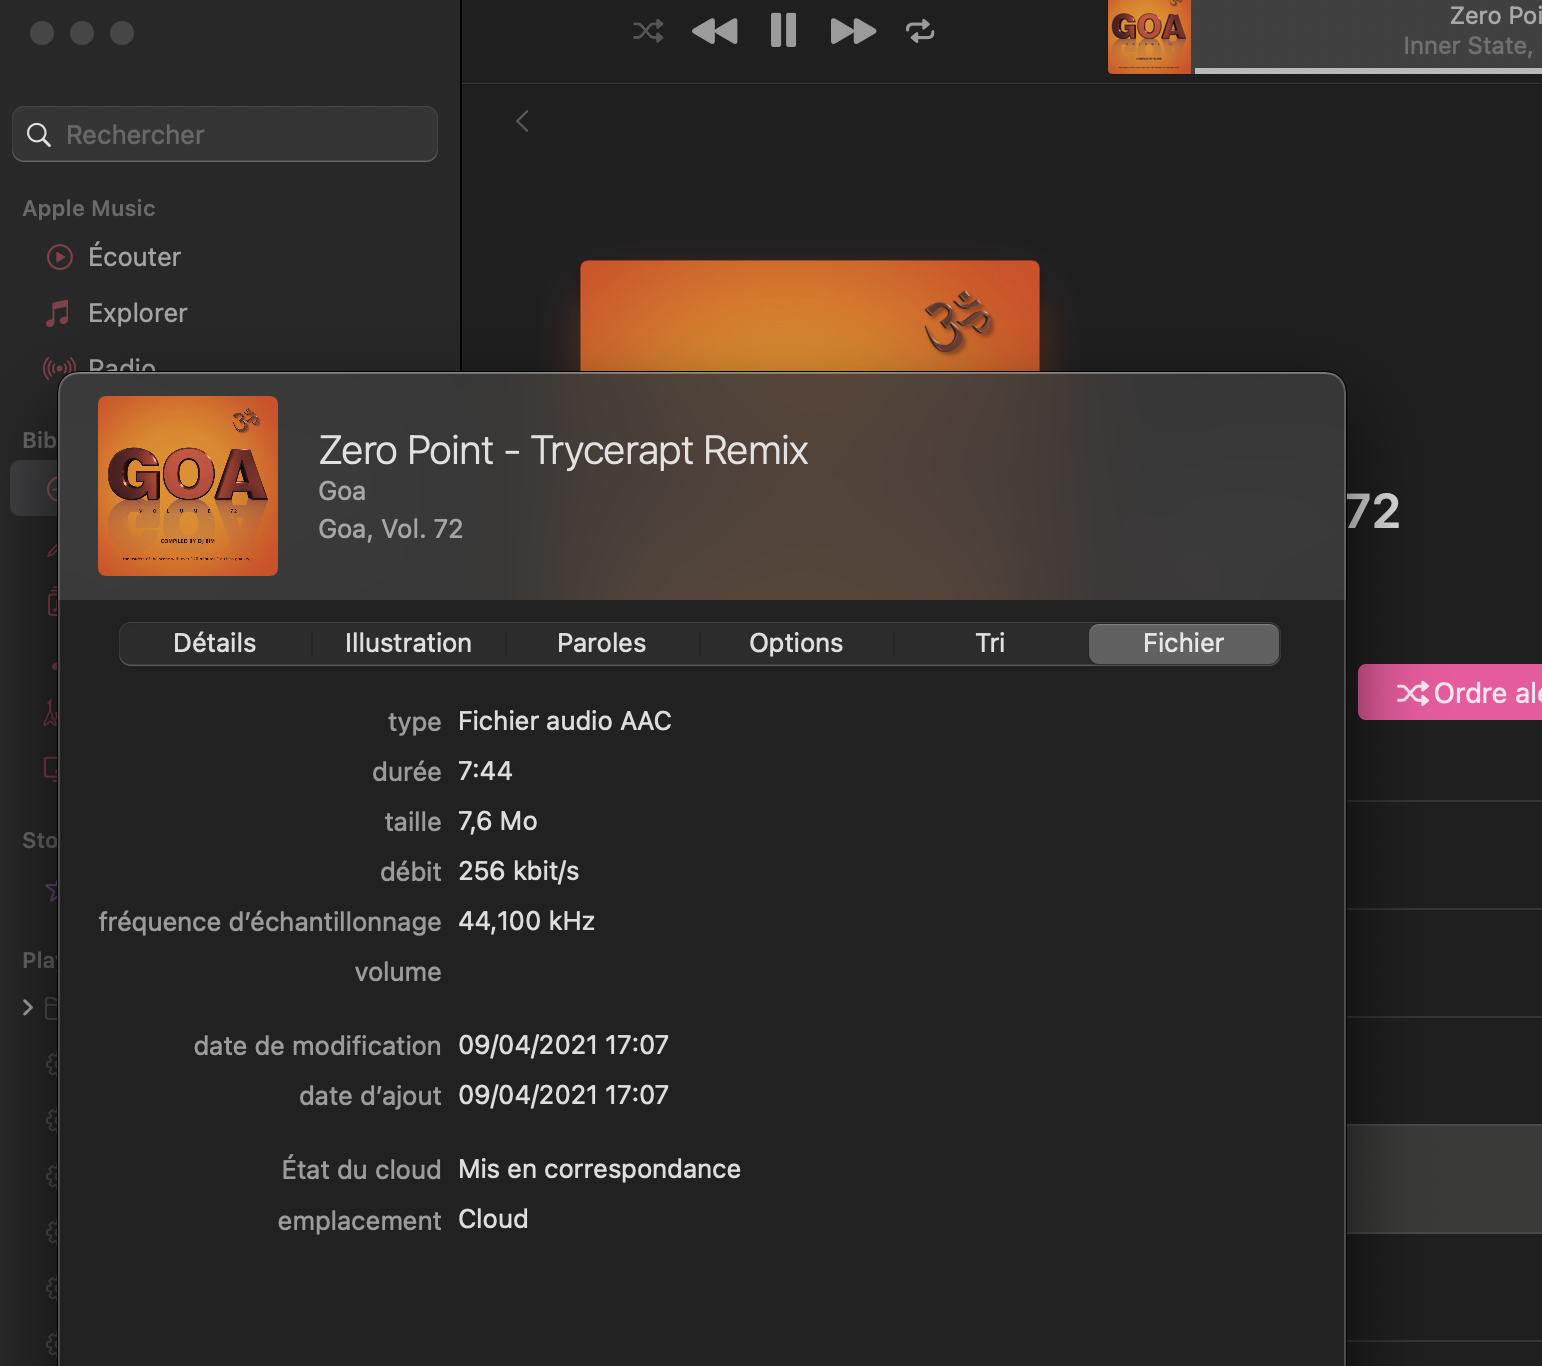Skip forward to next track

[853, 31]
